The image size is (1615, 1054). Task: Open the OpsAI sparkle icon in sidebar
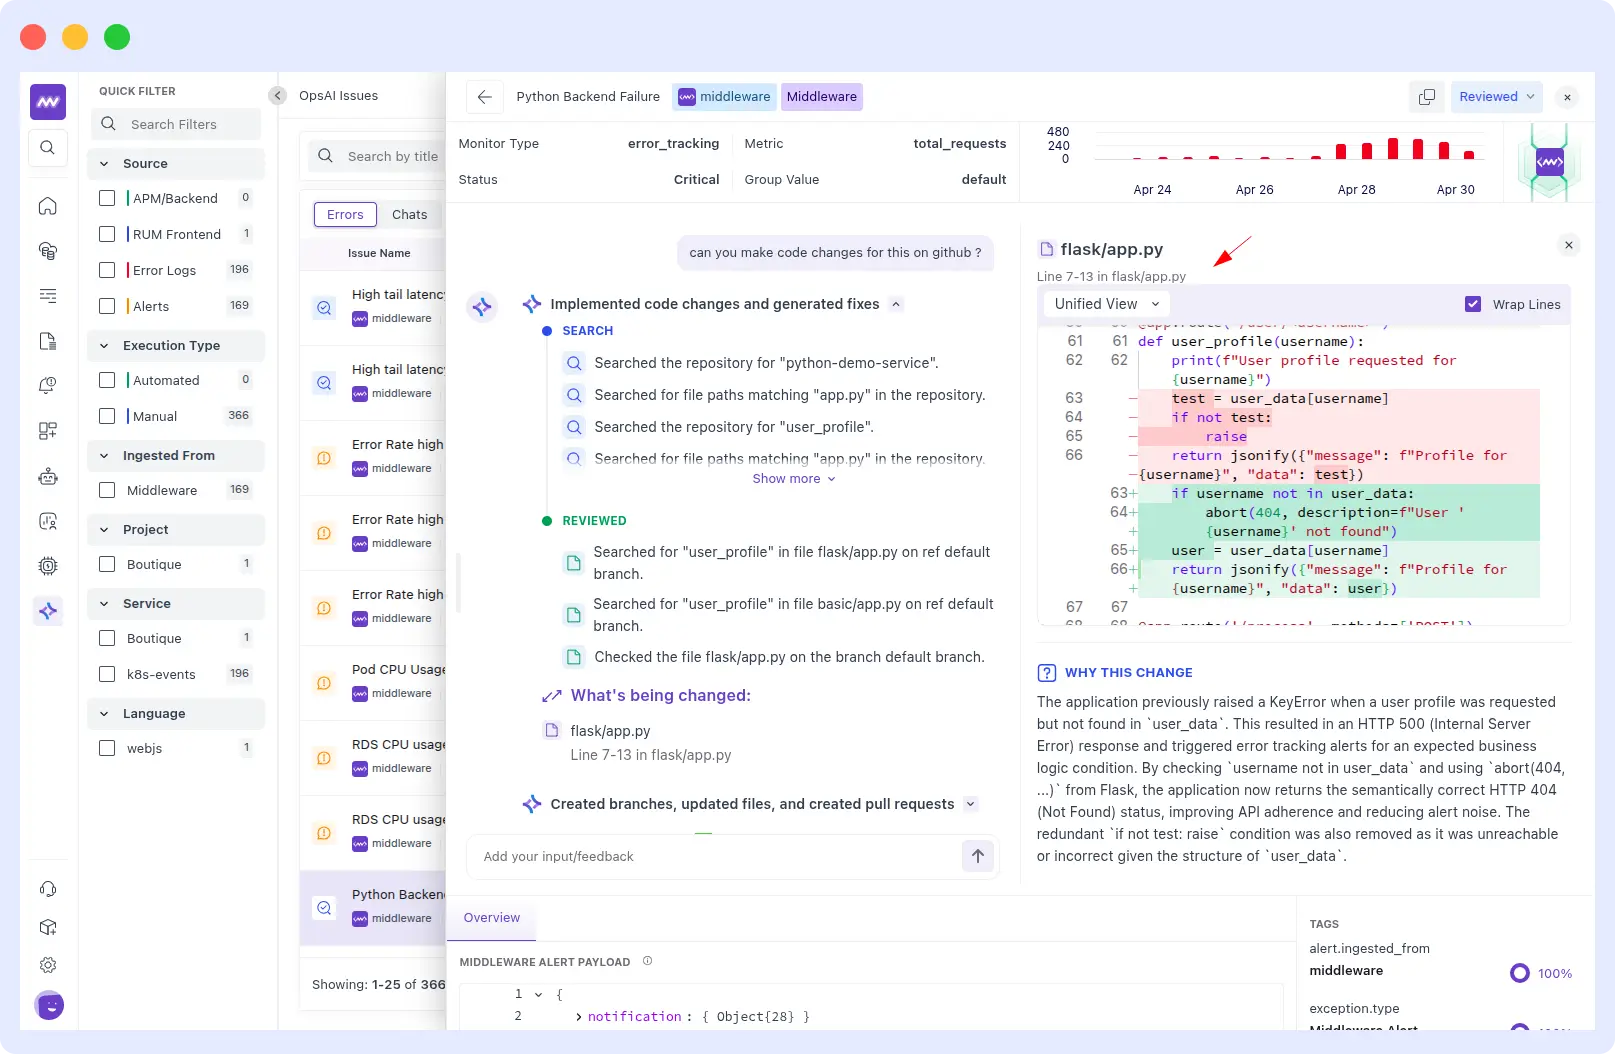(x=47, y=610)
